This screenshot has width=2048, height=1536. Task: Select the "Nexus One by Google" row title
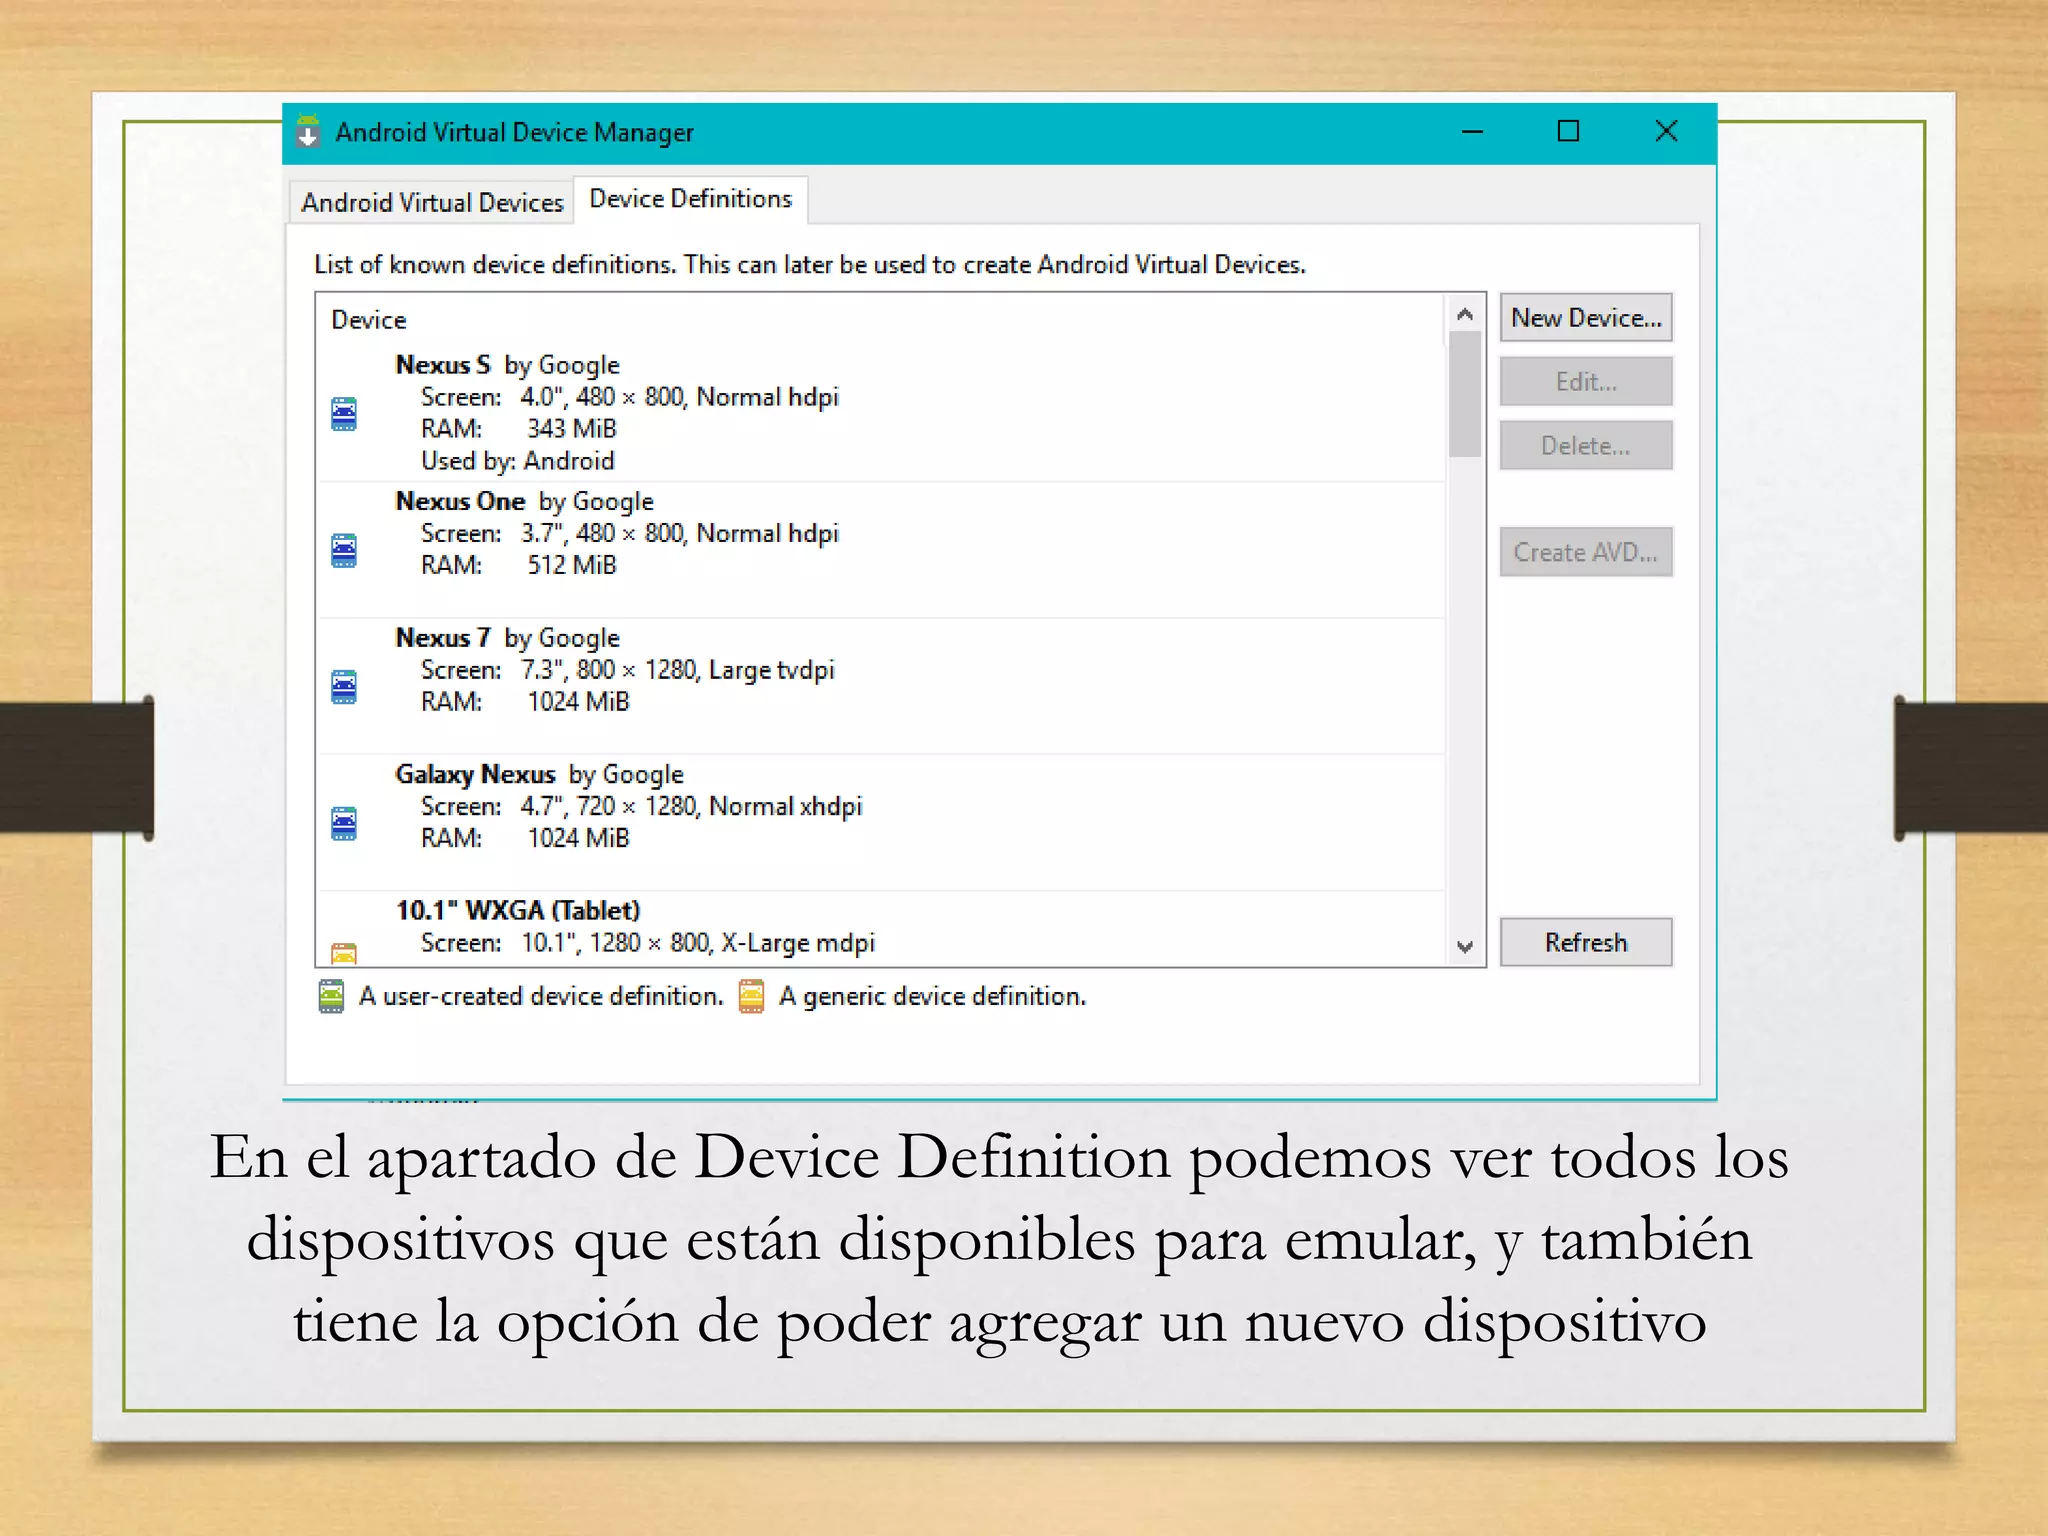[524, 501]
